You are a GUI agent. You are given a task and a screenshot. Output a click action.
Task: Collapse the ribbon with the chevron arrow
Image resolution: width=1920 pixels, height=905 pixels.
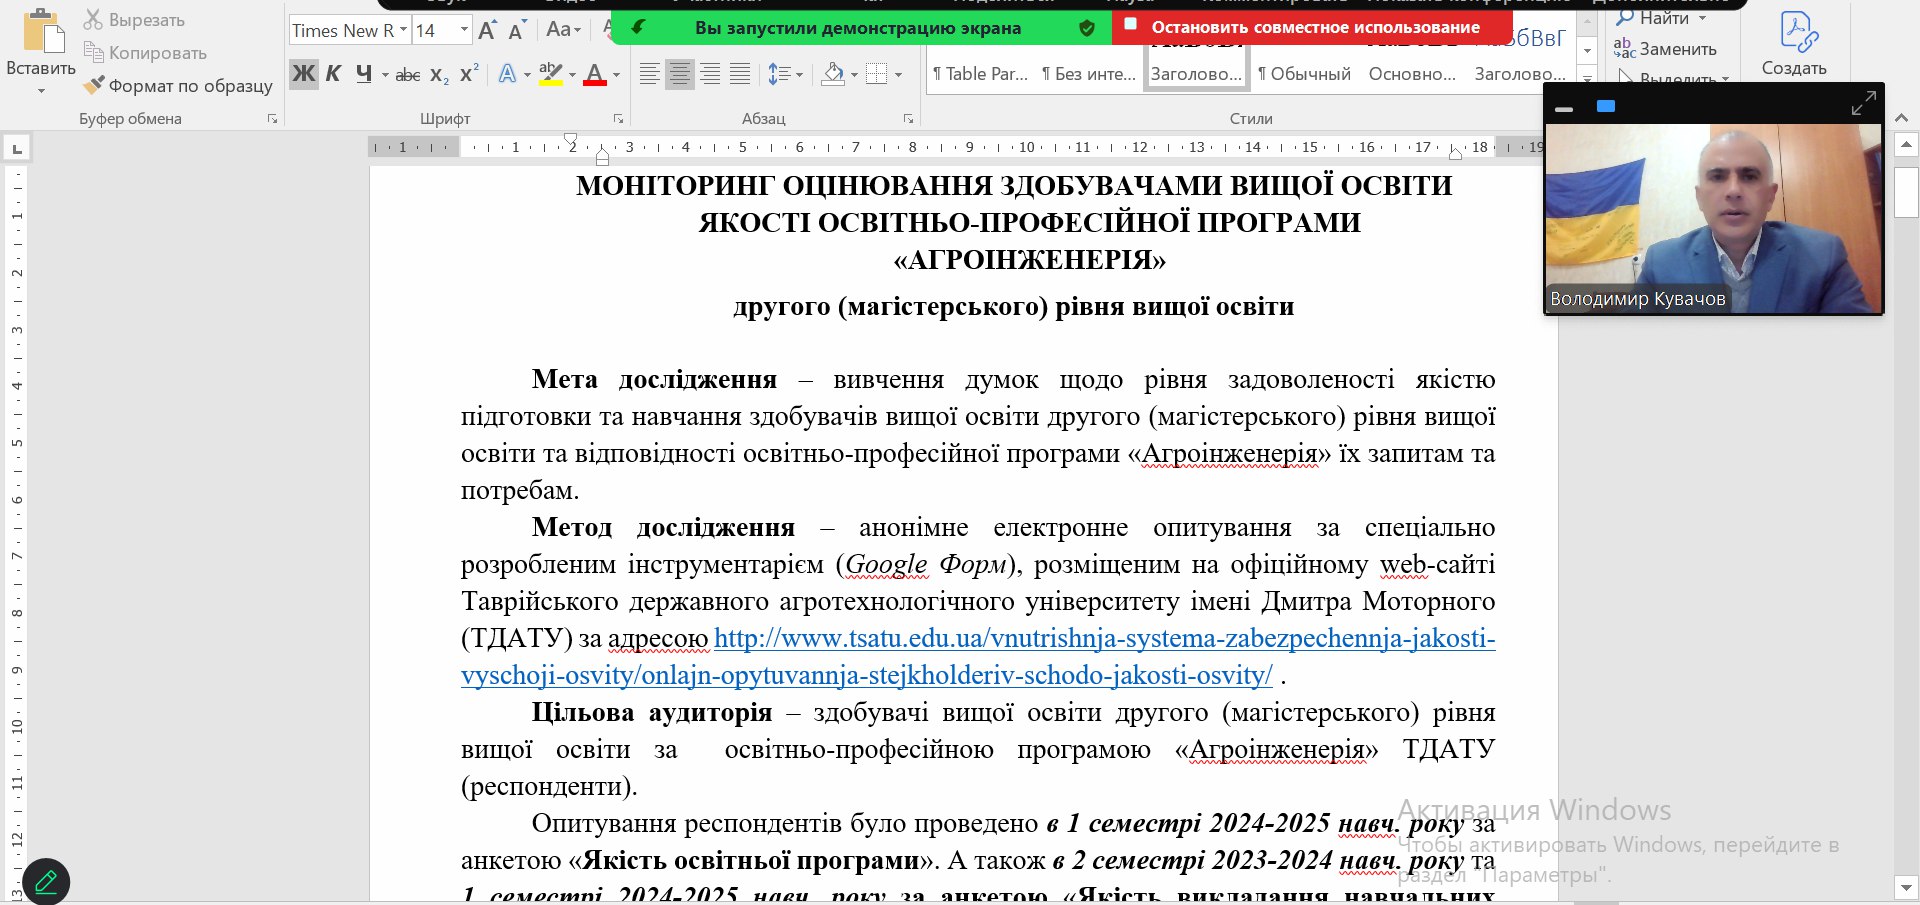(1904, 119)
